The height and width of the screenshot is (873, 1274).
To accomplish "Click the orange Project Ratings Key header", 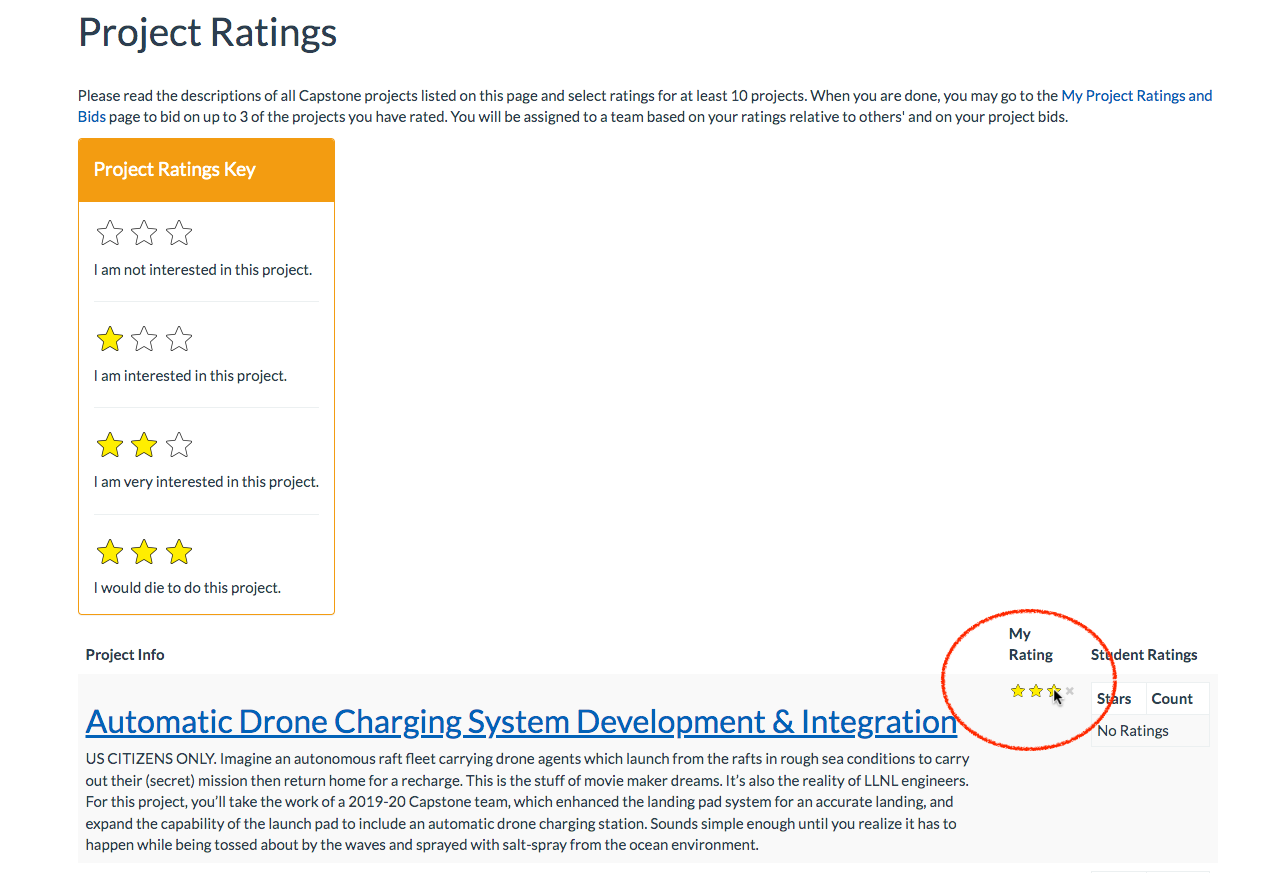I will pyautogui.click(x=206, y=170).
